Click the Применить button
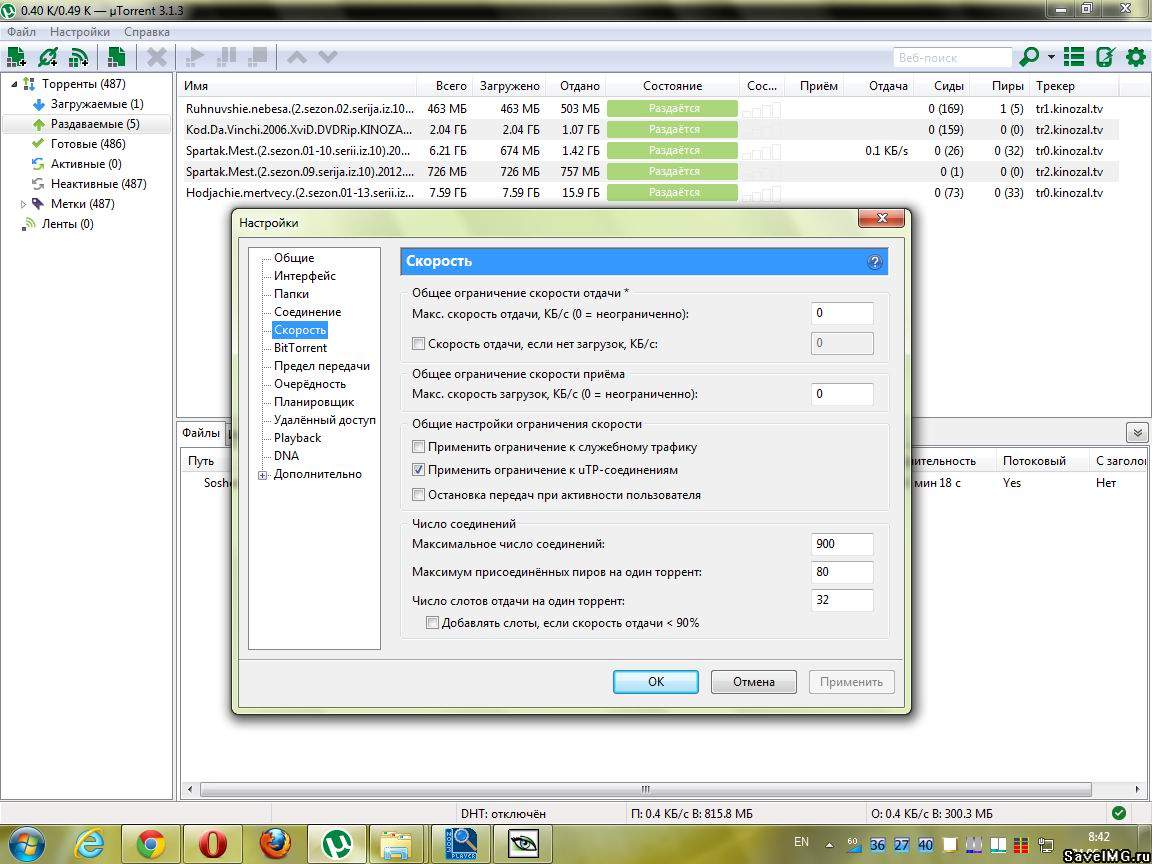Image resolution: width=1152 pixels, height=864 pixels. pyautogui.click(x=852, y=682)
